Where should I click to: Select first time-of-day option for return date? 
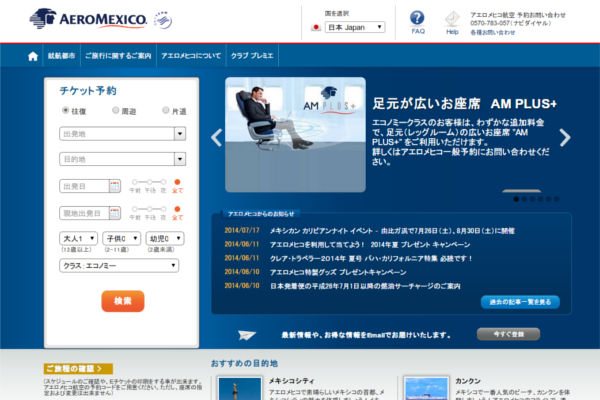tap(135, 209)
